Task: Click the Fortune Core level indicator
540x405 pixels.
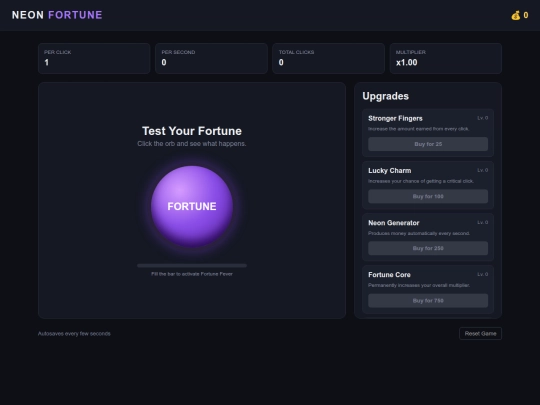Action: click(x=482, y=274)
